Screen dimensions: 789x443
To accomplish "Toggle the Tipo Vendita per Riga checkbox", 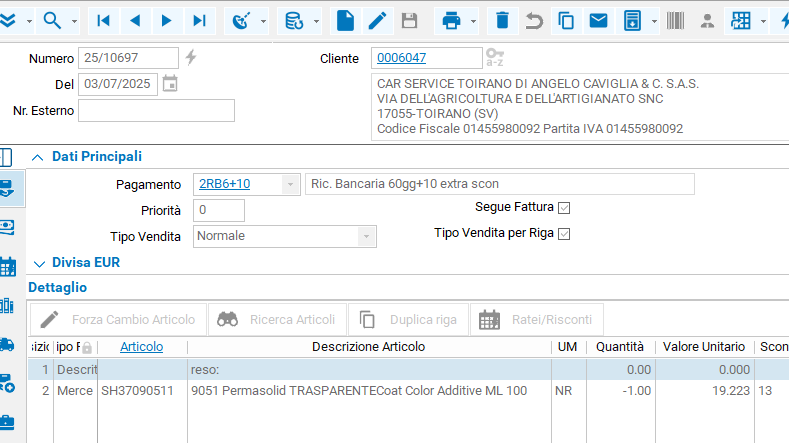I will pyautogui.click(x=564, y=234).
